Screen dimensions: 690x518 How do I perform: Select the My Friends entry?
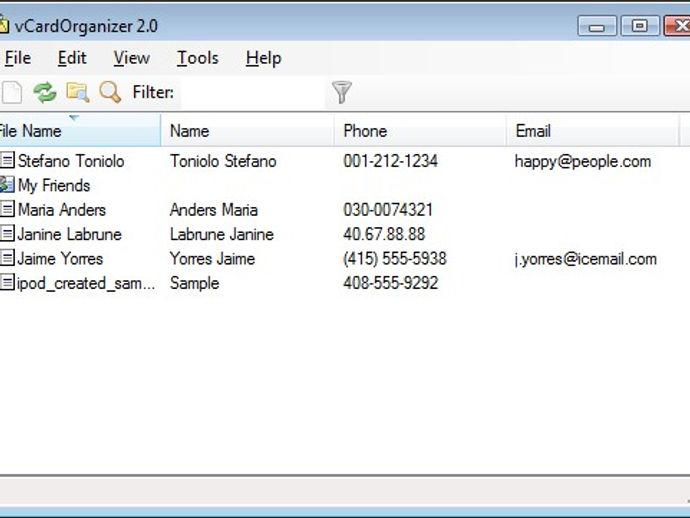[54, 186]
